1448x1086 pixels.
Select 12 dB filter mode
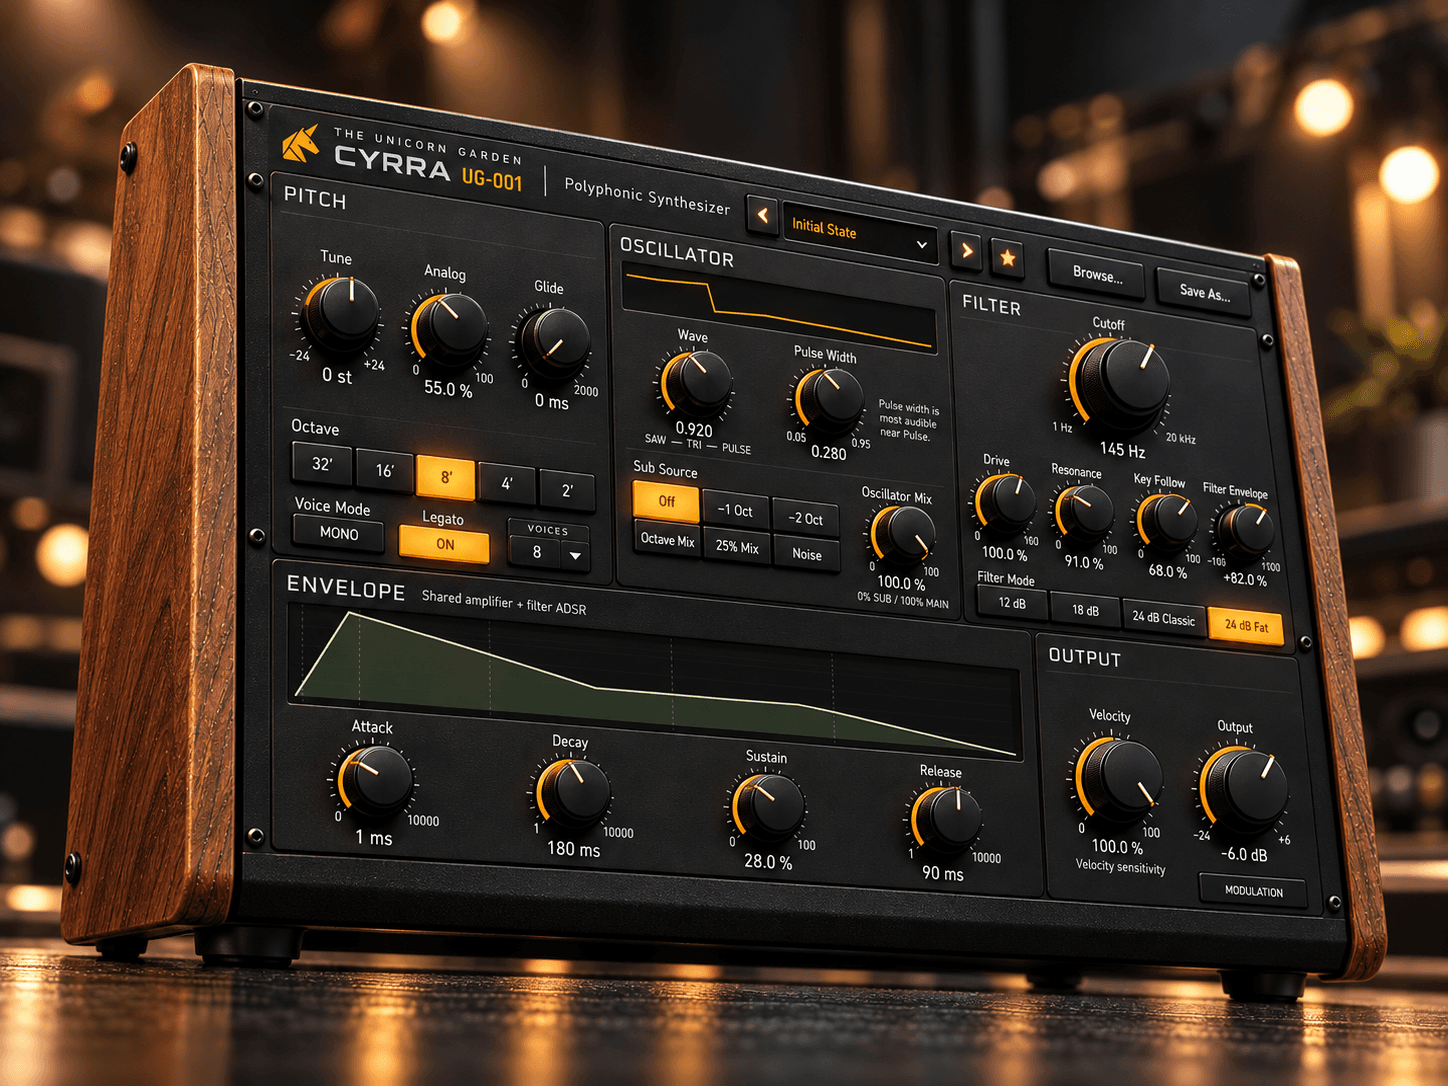1012,603
